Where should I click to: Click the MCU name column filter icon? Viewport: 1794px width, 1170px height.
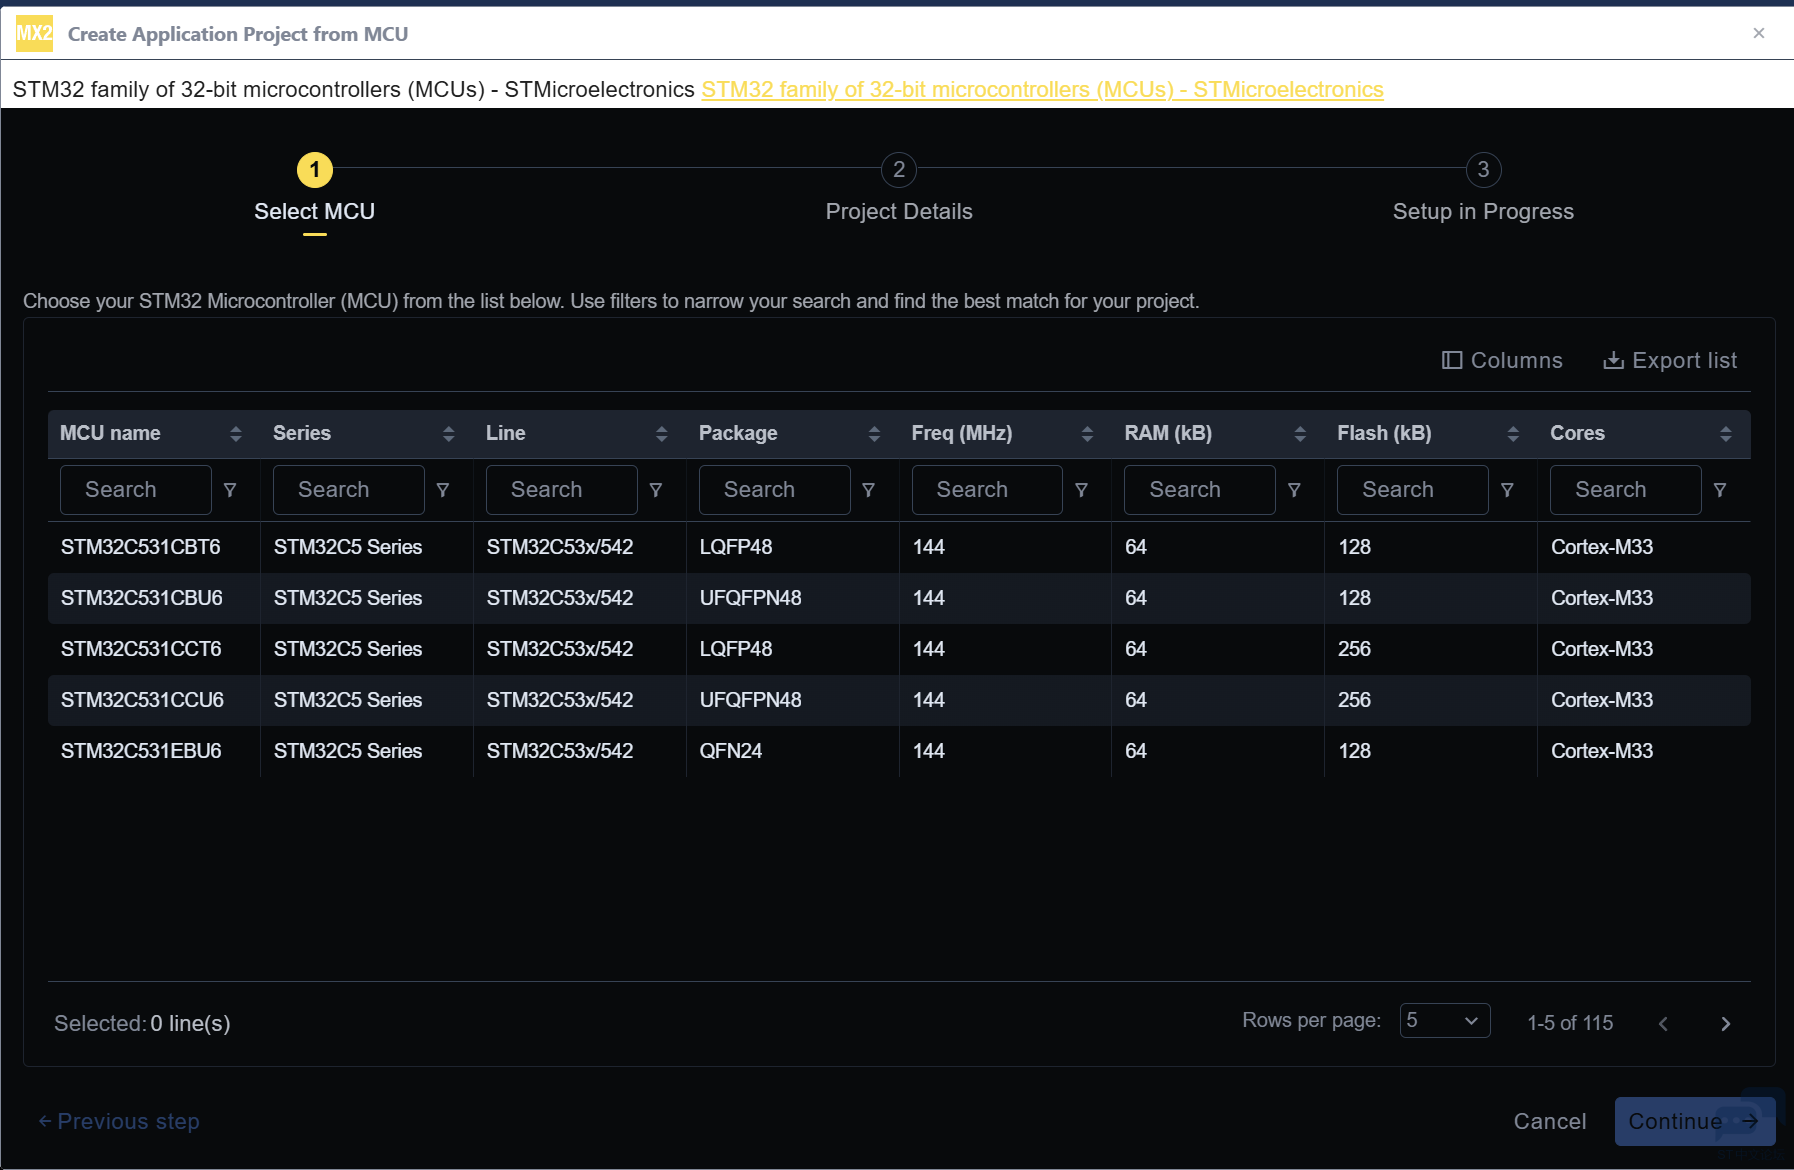tap(230, 490)
